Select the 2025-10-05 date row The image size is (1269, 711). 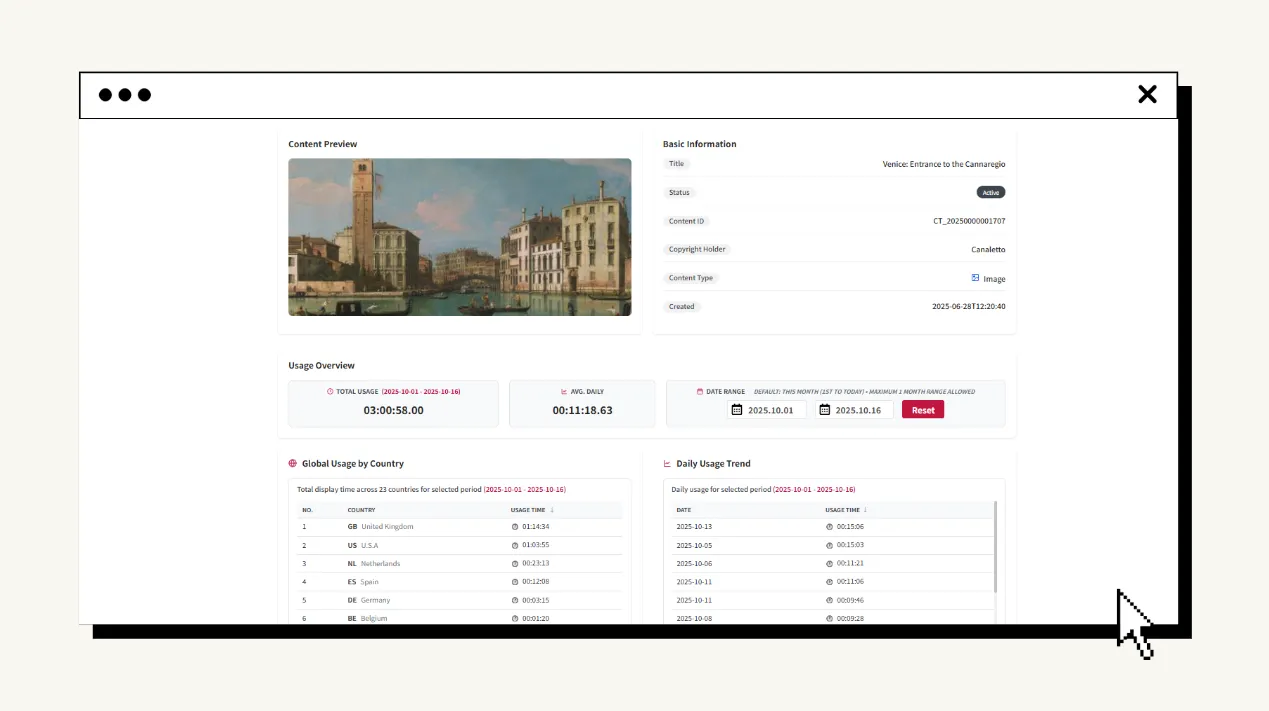click(x=832, y=545)
